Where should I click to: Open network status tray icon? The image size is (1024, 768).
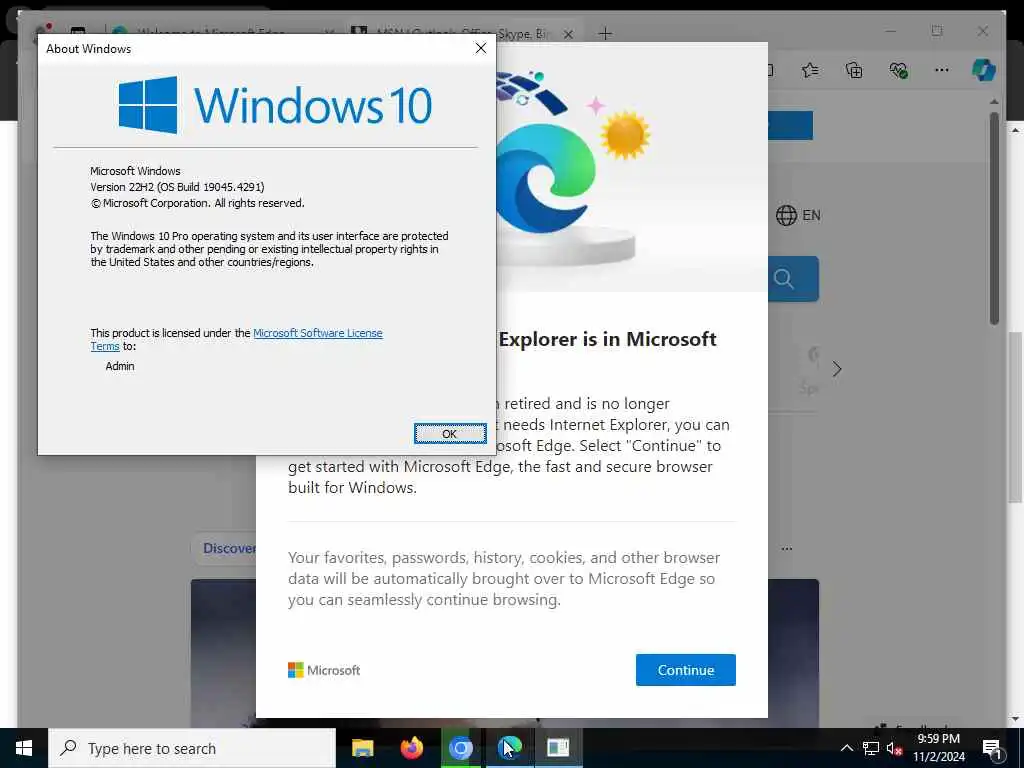pos(871,748)
